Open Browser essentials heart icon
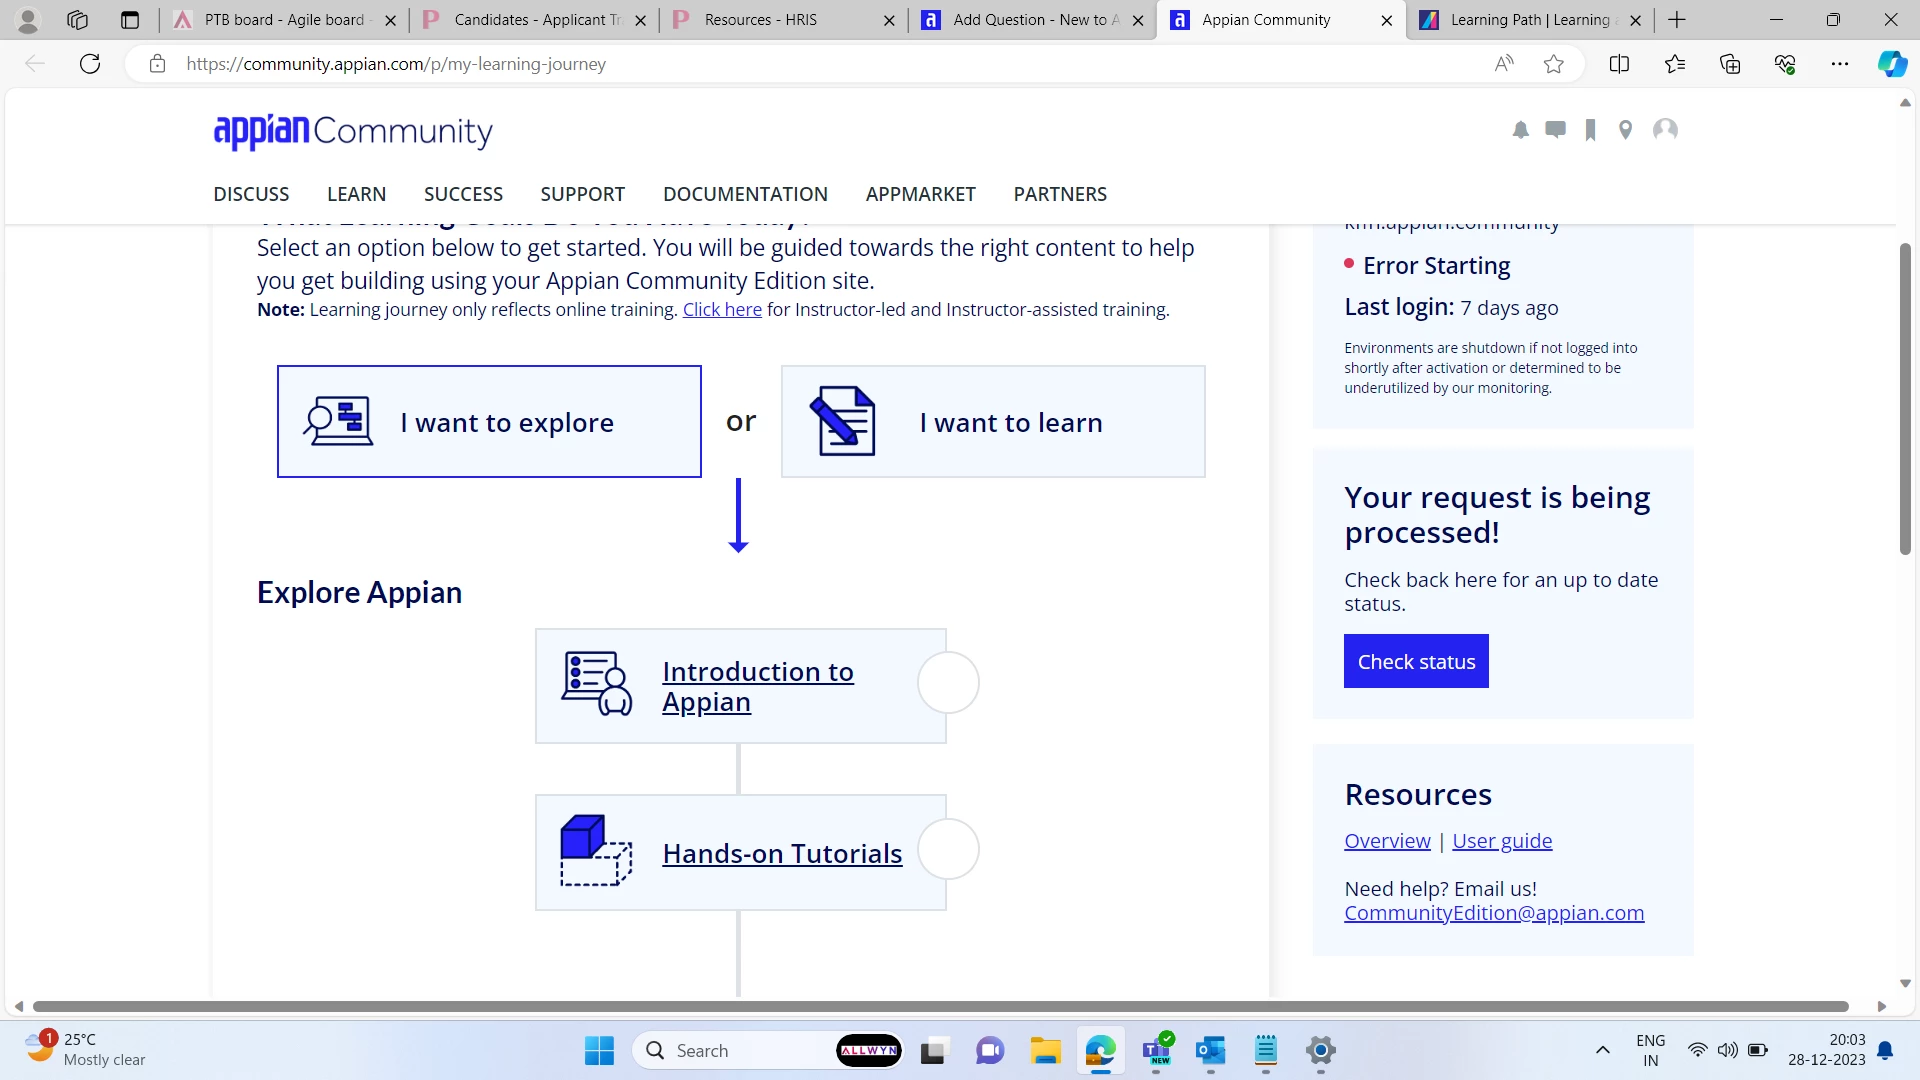The width and height of the screenshot is (1920, 1080). tap(1785, 64)
